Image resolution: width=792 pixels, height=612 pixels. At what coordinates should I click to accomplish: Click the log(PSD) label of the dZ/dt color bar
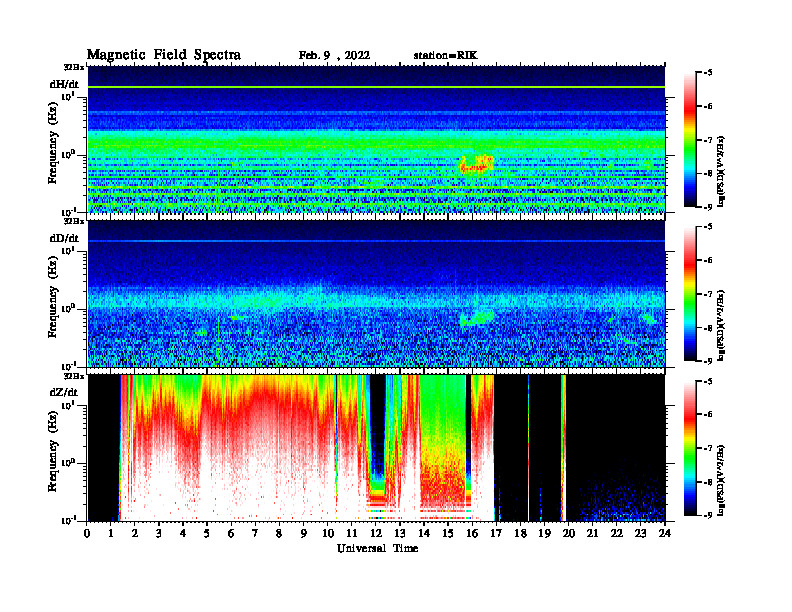[721, 479]
